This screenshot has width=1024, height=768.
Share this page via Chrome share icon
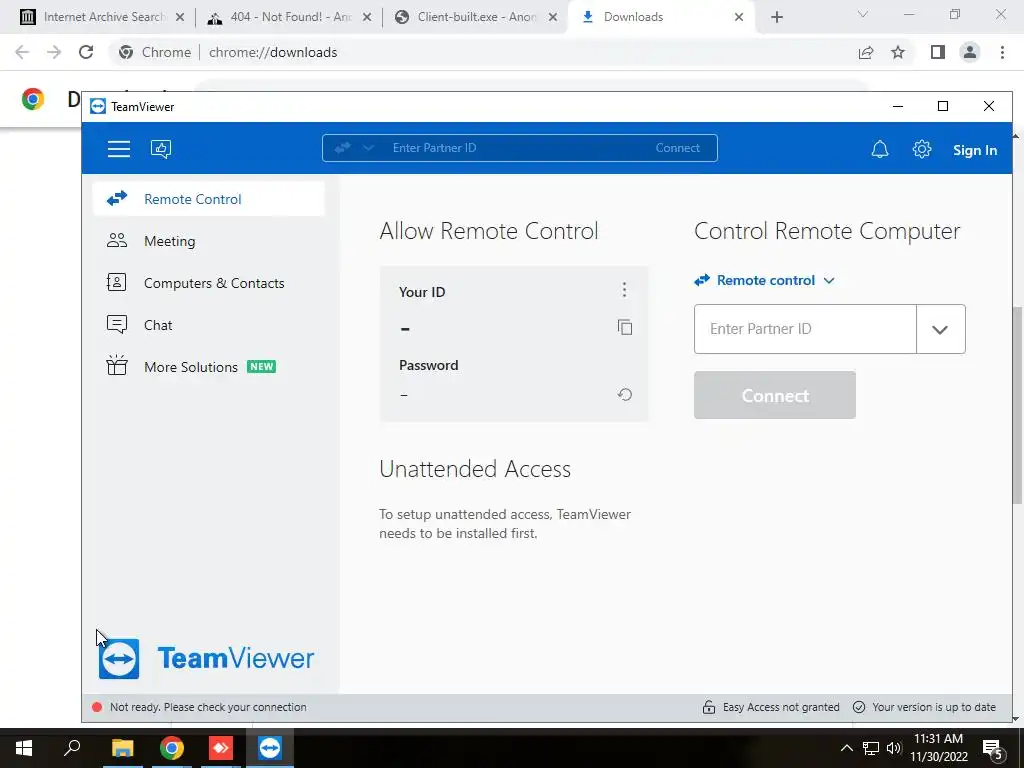866,52
